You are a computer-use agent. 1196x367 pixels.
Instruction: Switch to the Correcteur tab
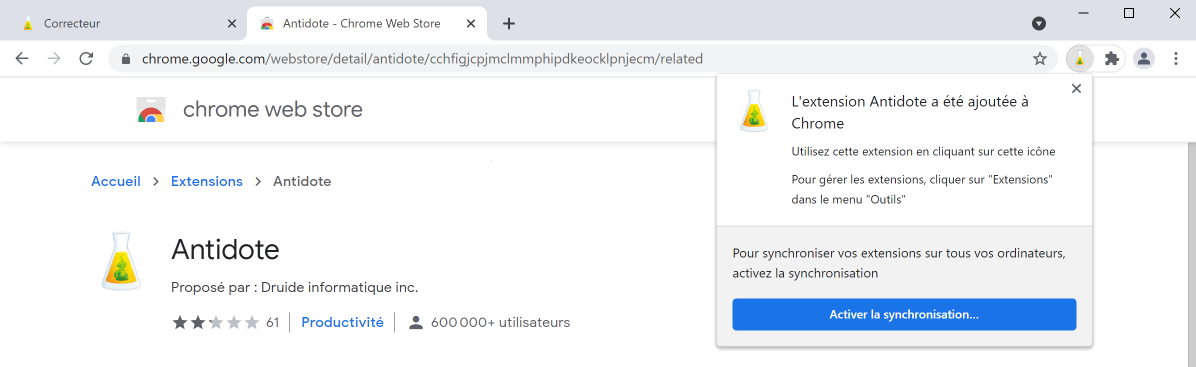tap(122, 24)
